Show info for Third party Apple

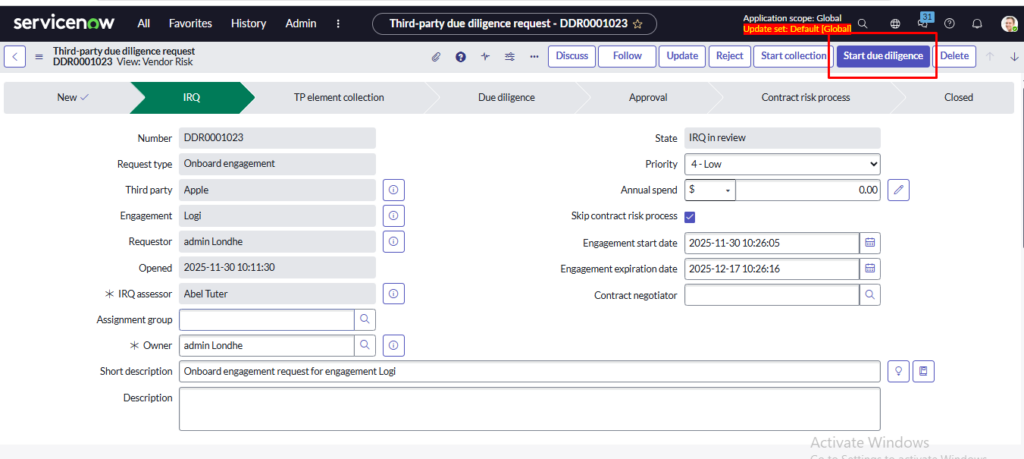pyautogui.click(x=394, y=189)
